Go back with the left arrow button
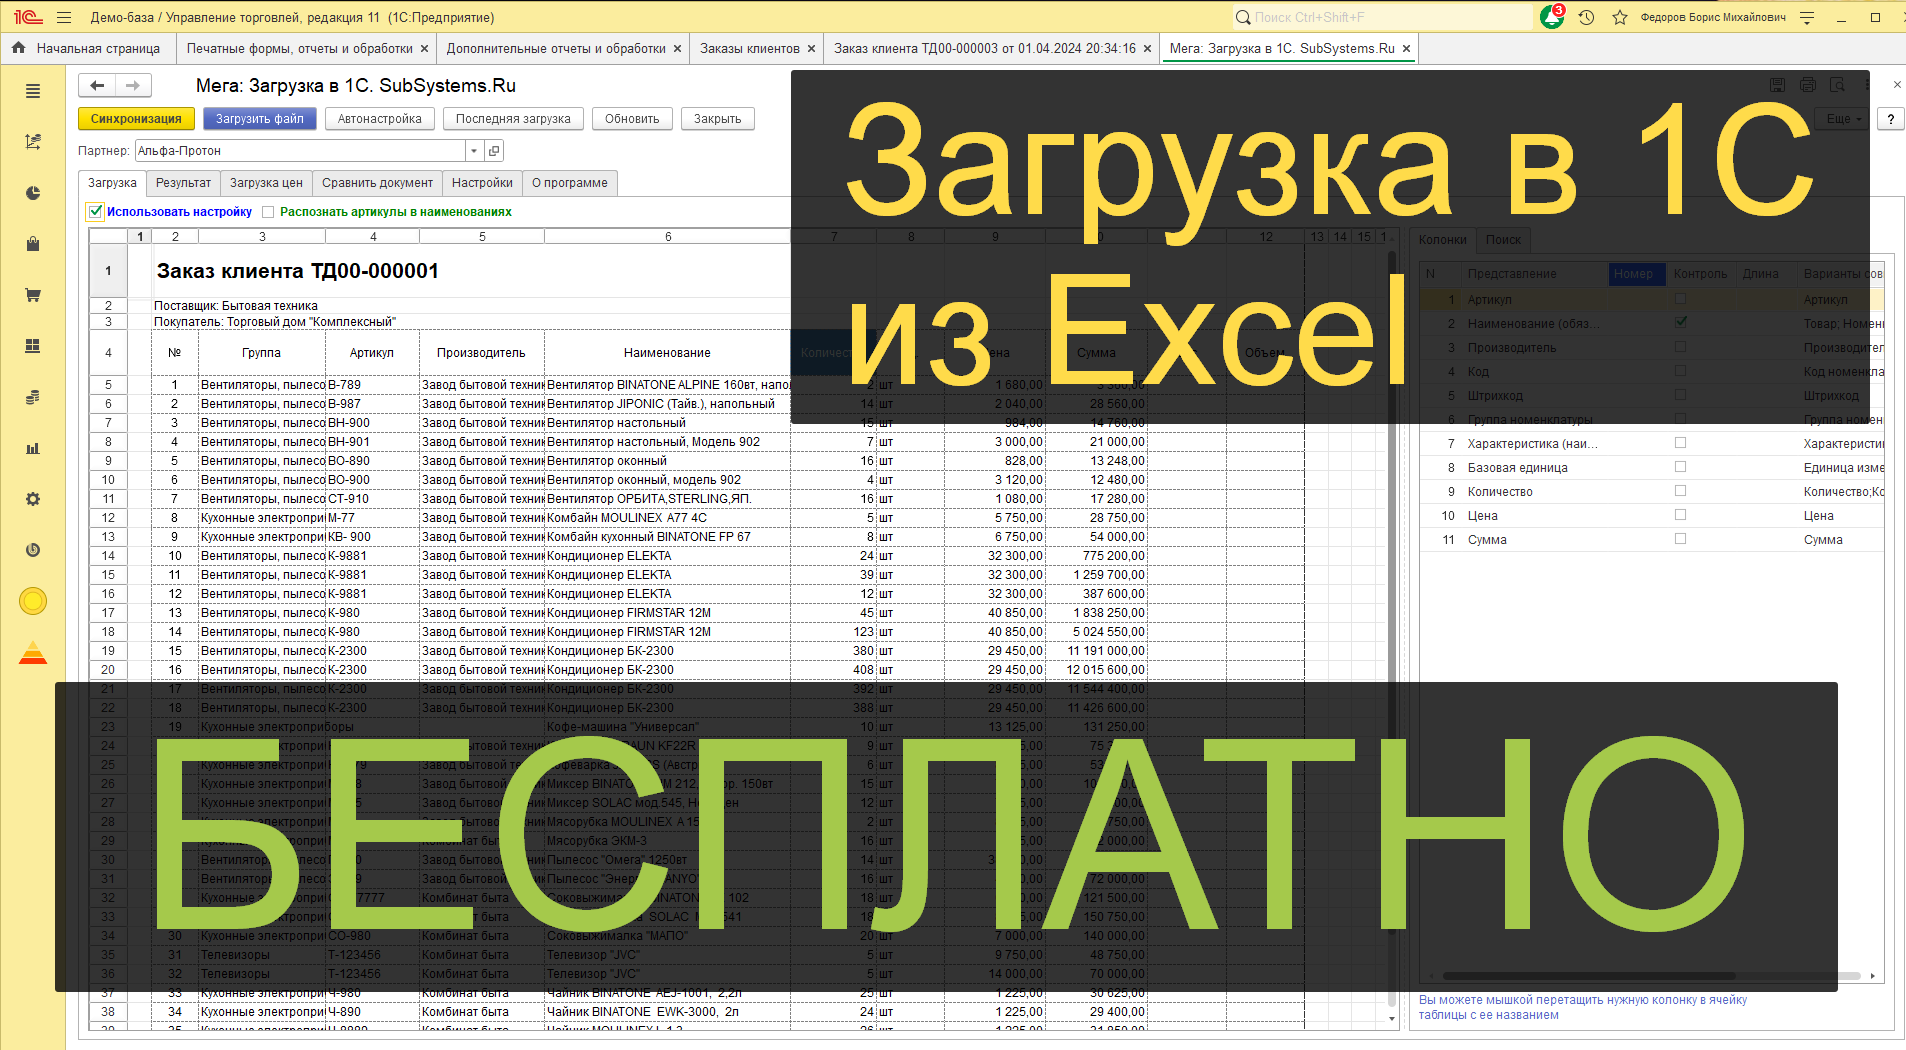1906x1050 pixels. (97, 86)
